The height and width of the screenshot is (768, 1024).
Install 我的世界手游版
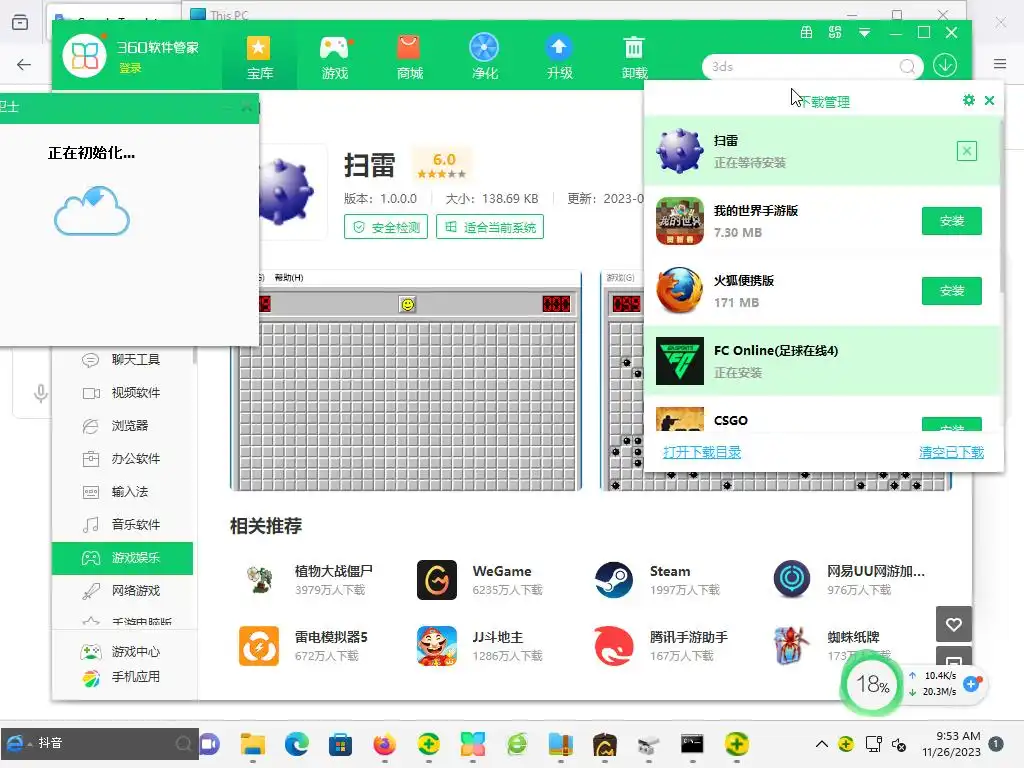tap(952, 221)
